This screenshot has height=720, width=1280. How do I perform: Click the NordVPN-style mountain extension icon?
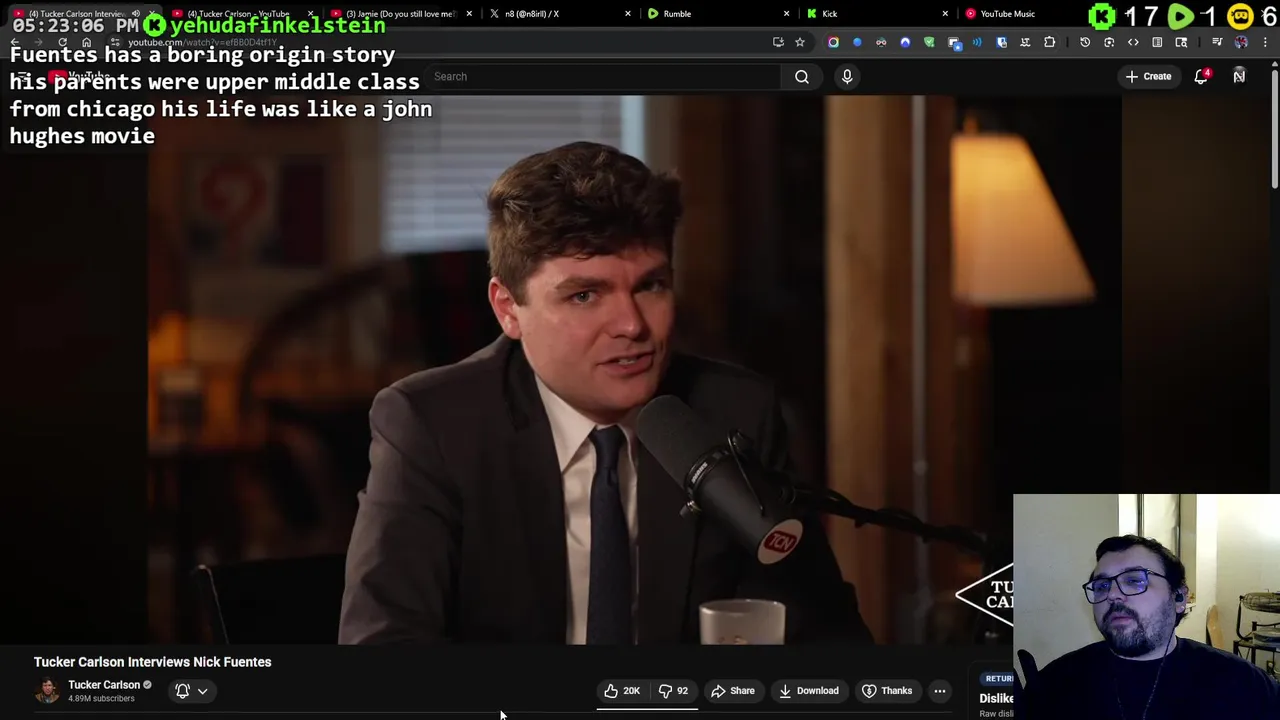(905, 42)
